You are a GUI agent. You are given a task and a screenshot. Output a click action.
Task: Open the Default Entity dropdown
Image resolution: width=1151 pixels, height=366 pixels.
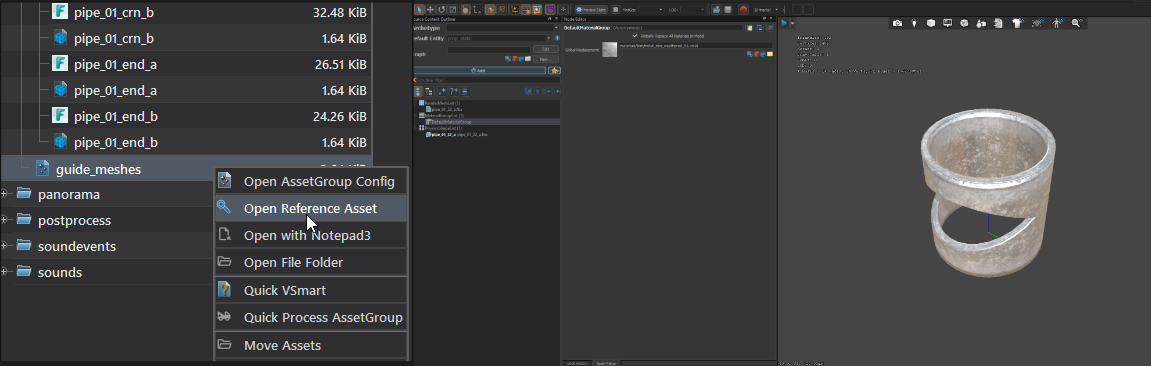pos(498,38)
